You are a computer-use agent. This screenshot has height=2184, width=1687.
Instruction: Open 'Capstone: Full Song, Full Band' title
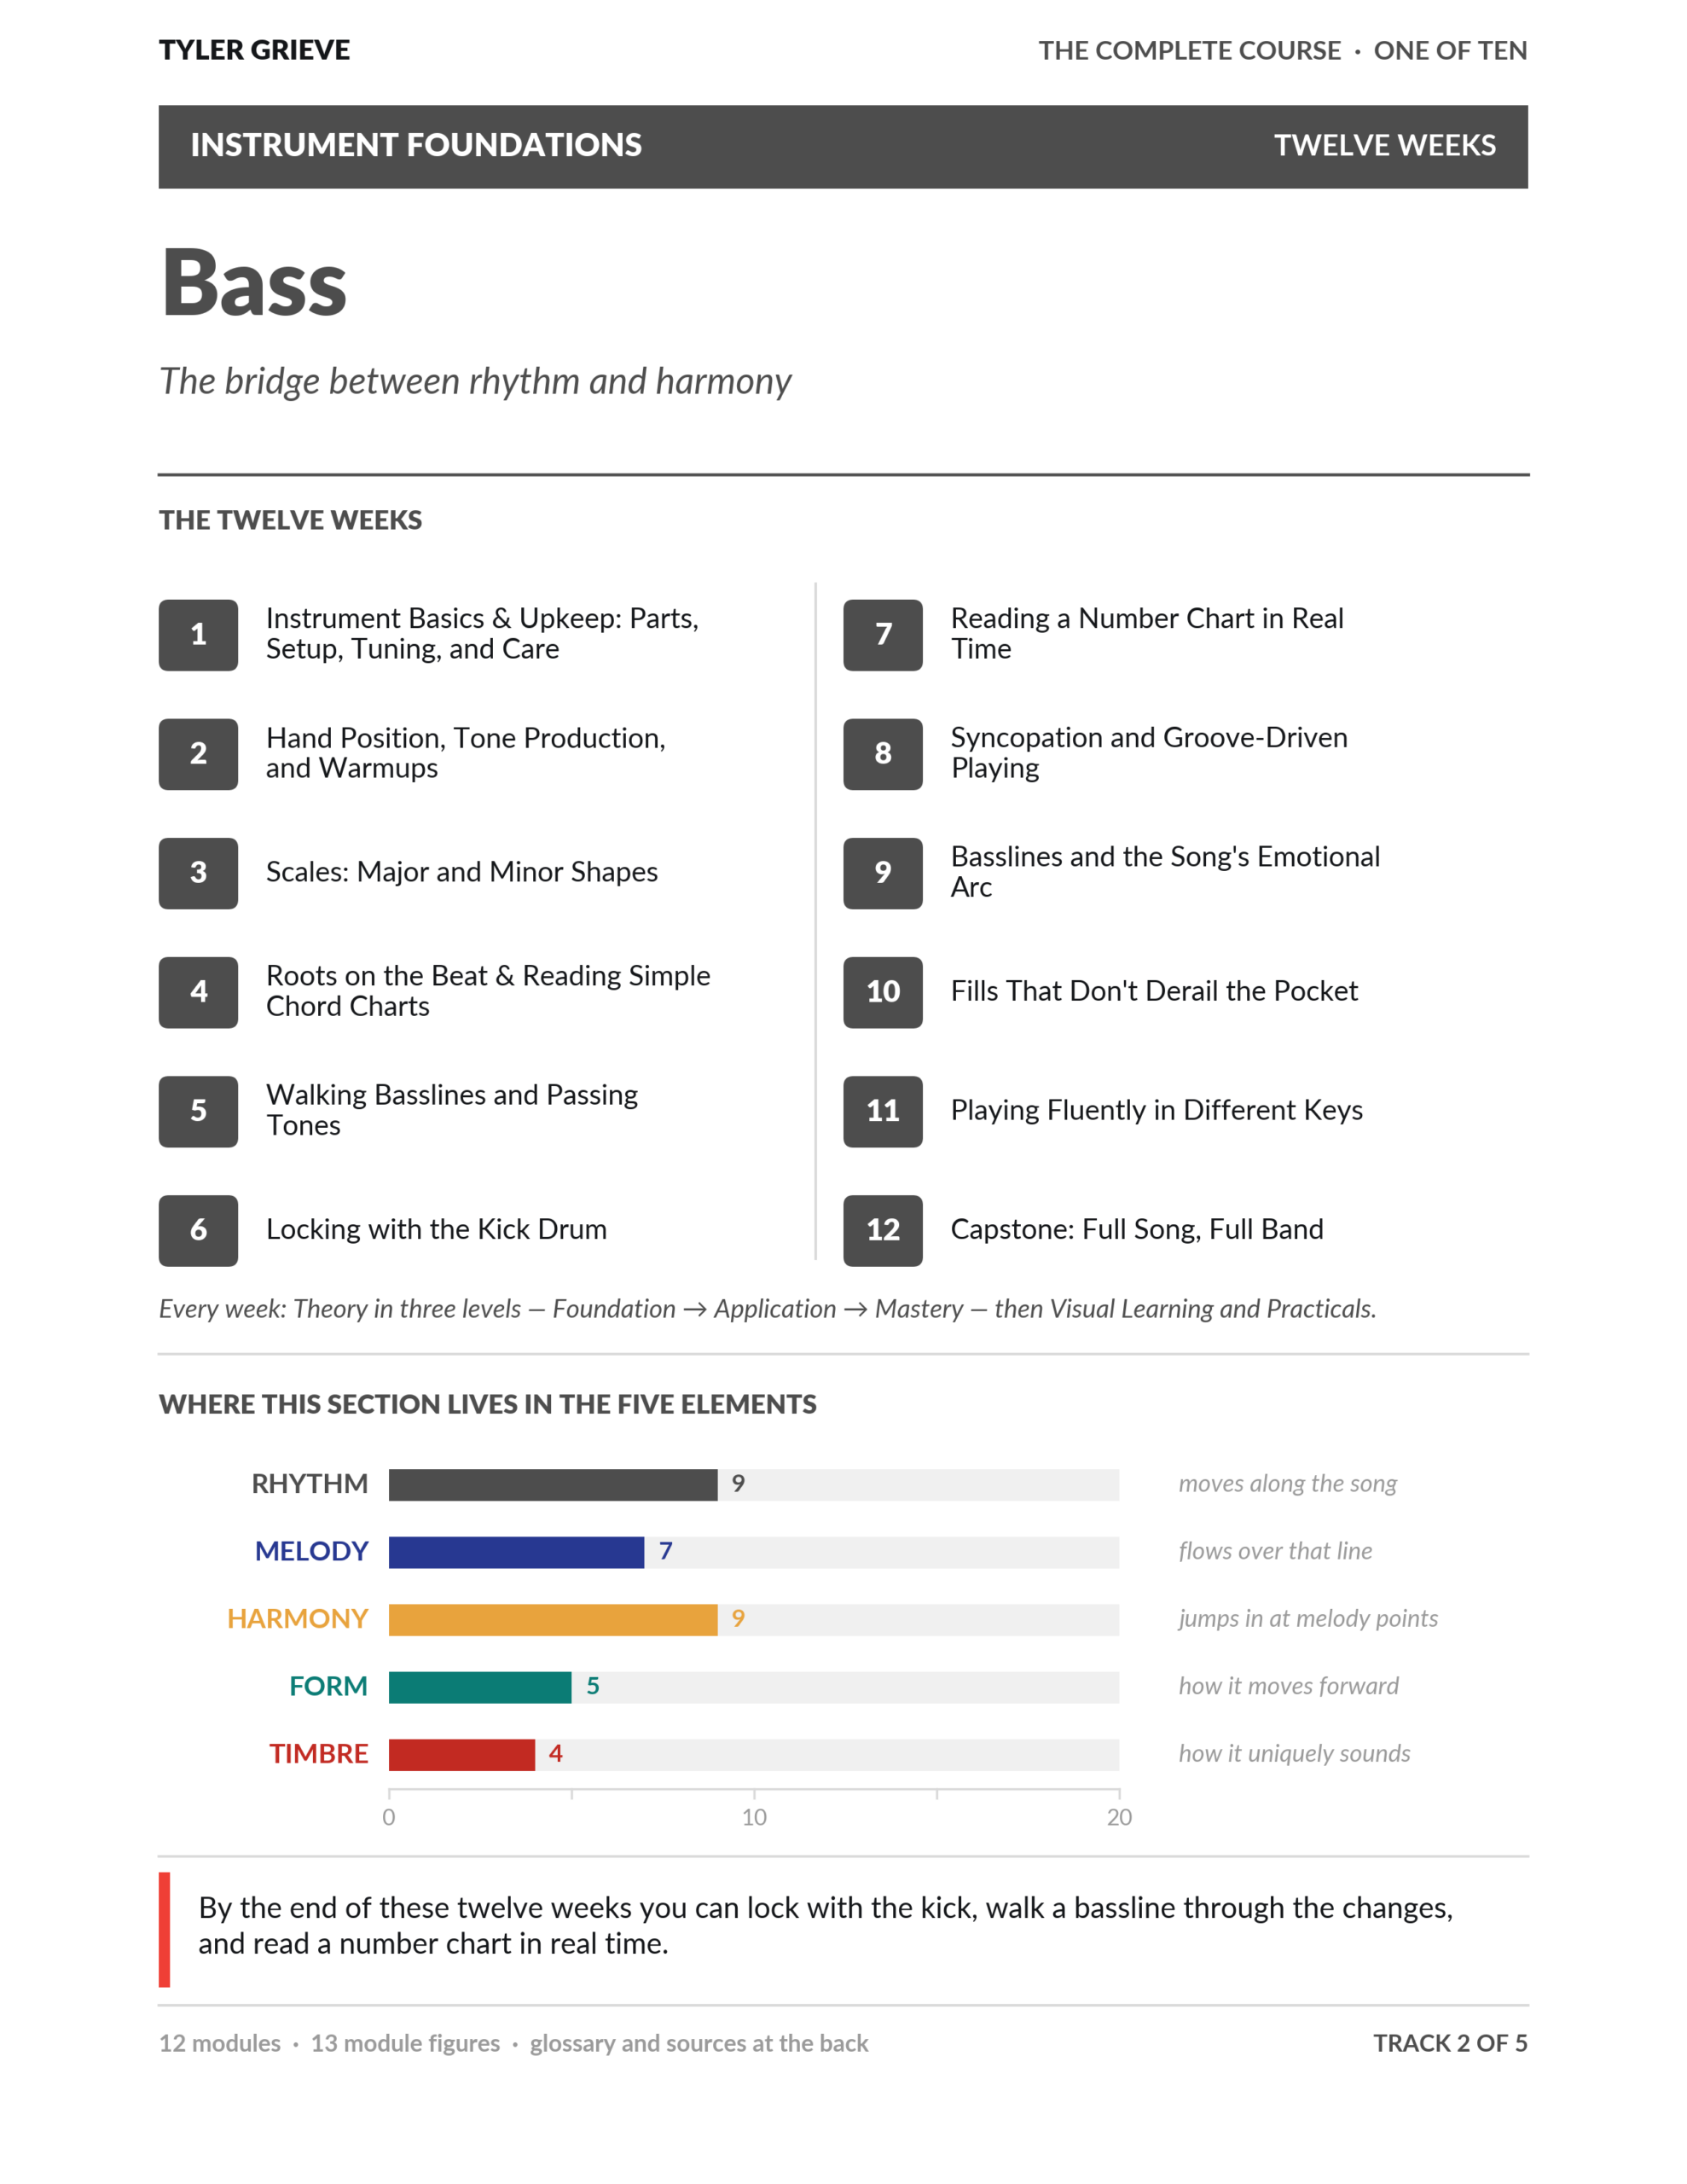tap(1137, 1229)
